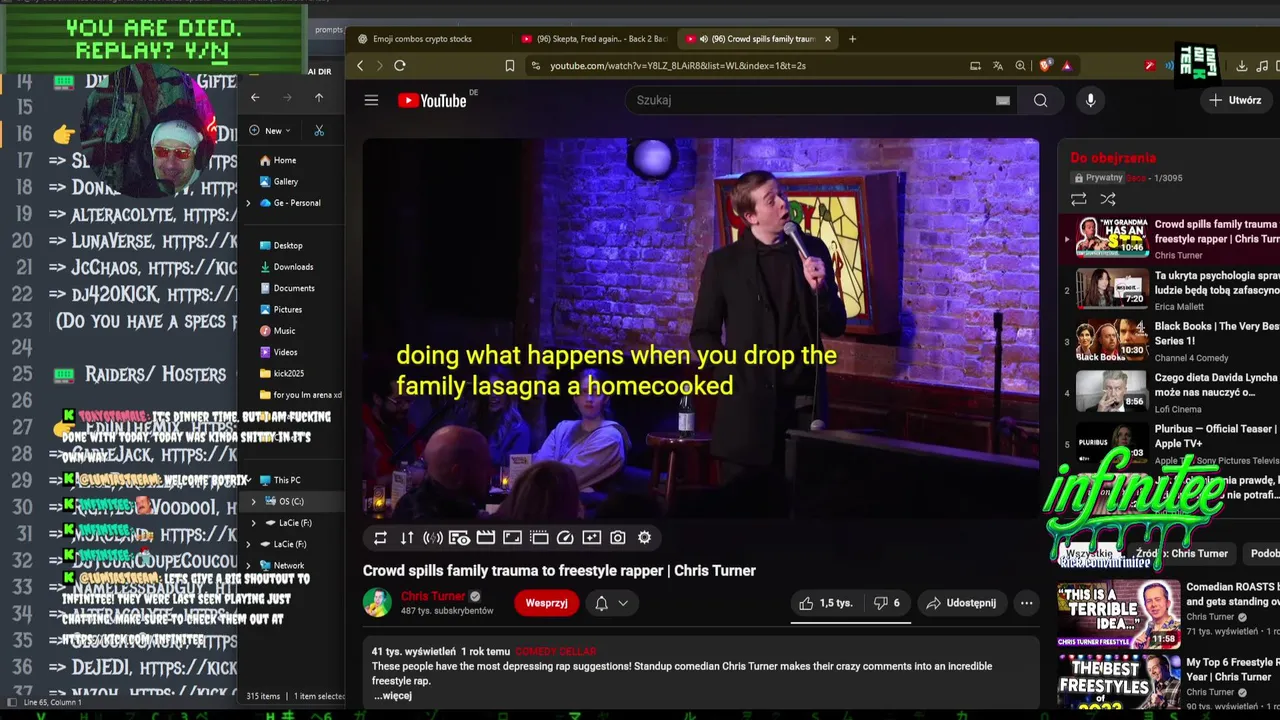Click the zoom magnifier icon in the address bar
Viewport: 1280px width, 720px height.
(x=1020, y=66)
